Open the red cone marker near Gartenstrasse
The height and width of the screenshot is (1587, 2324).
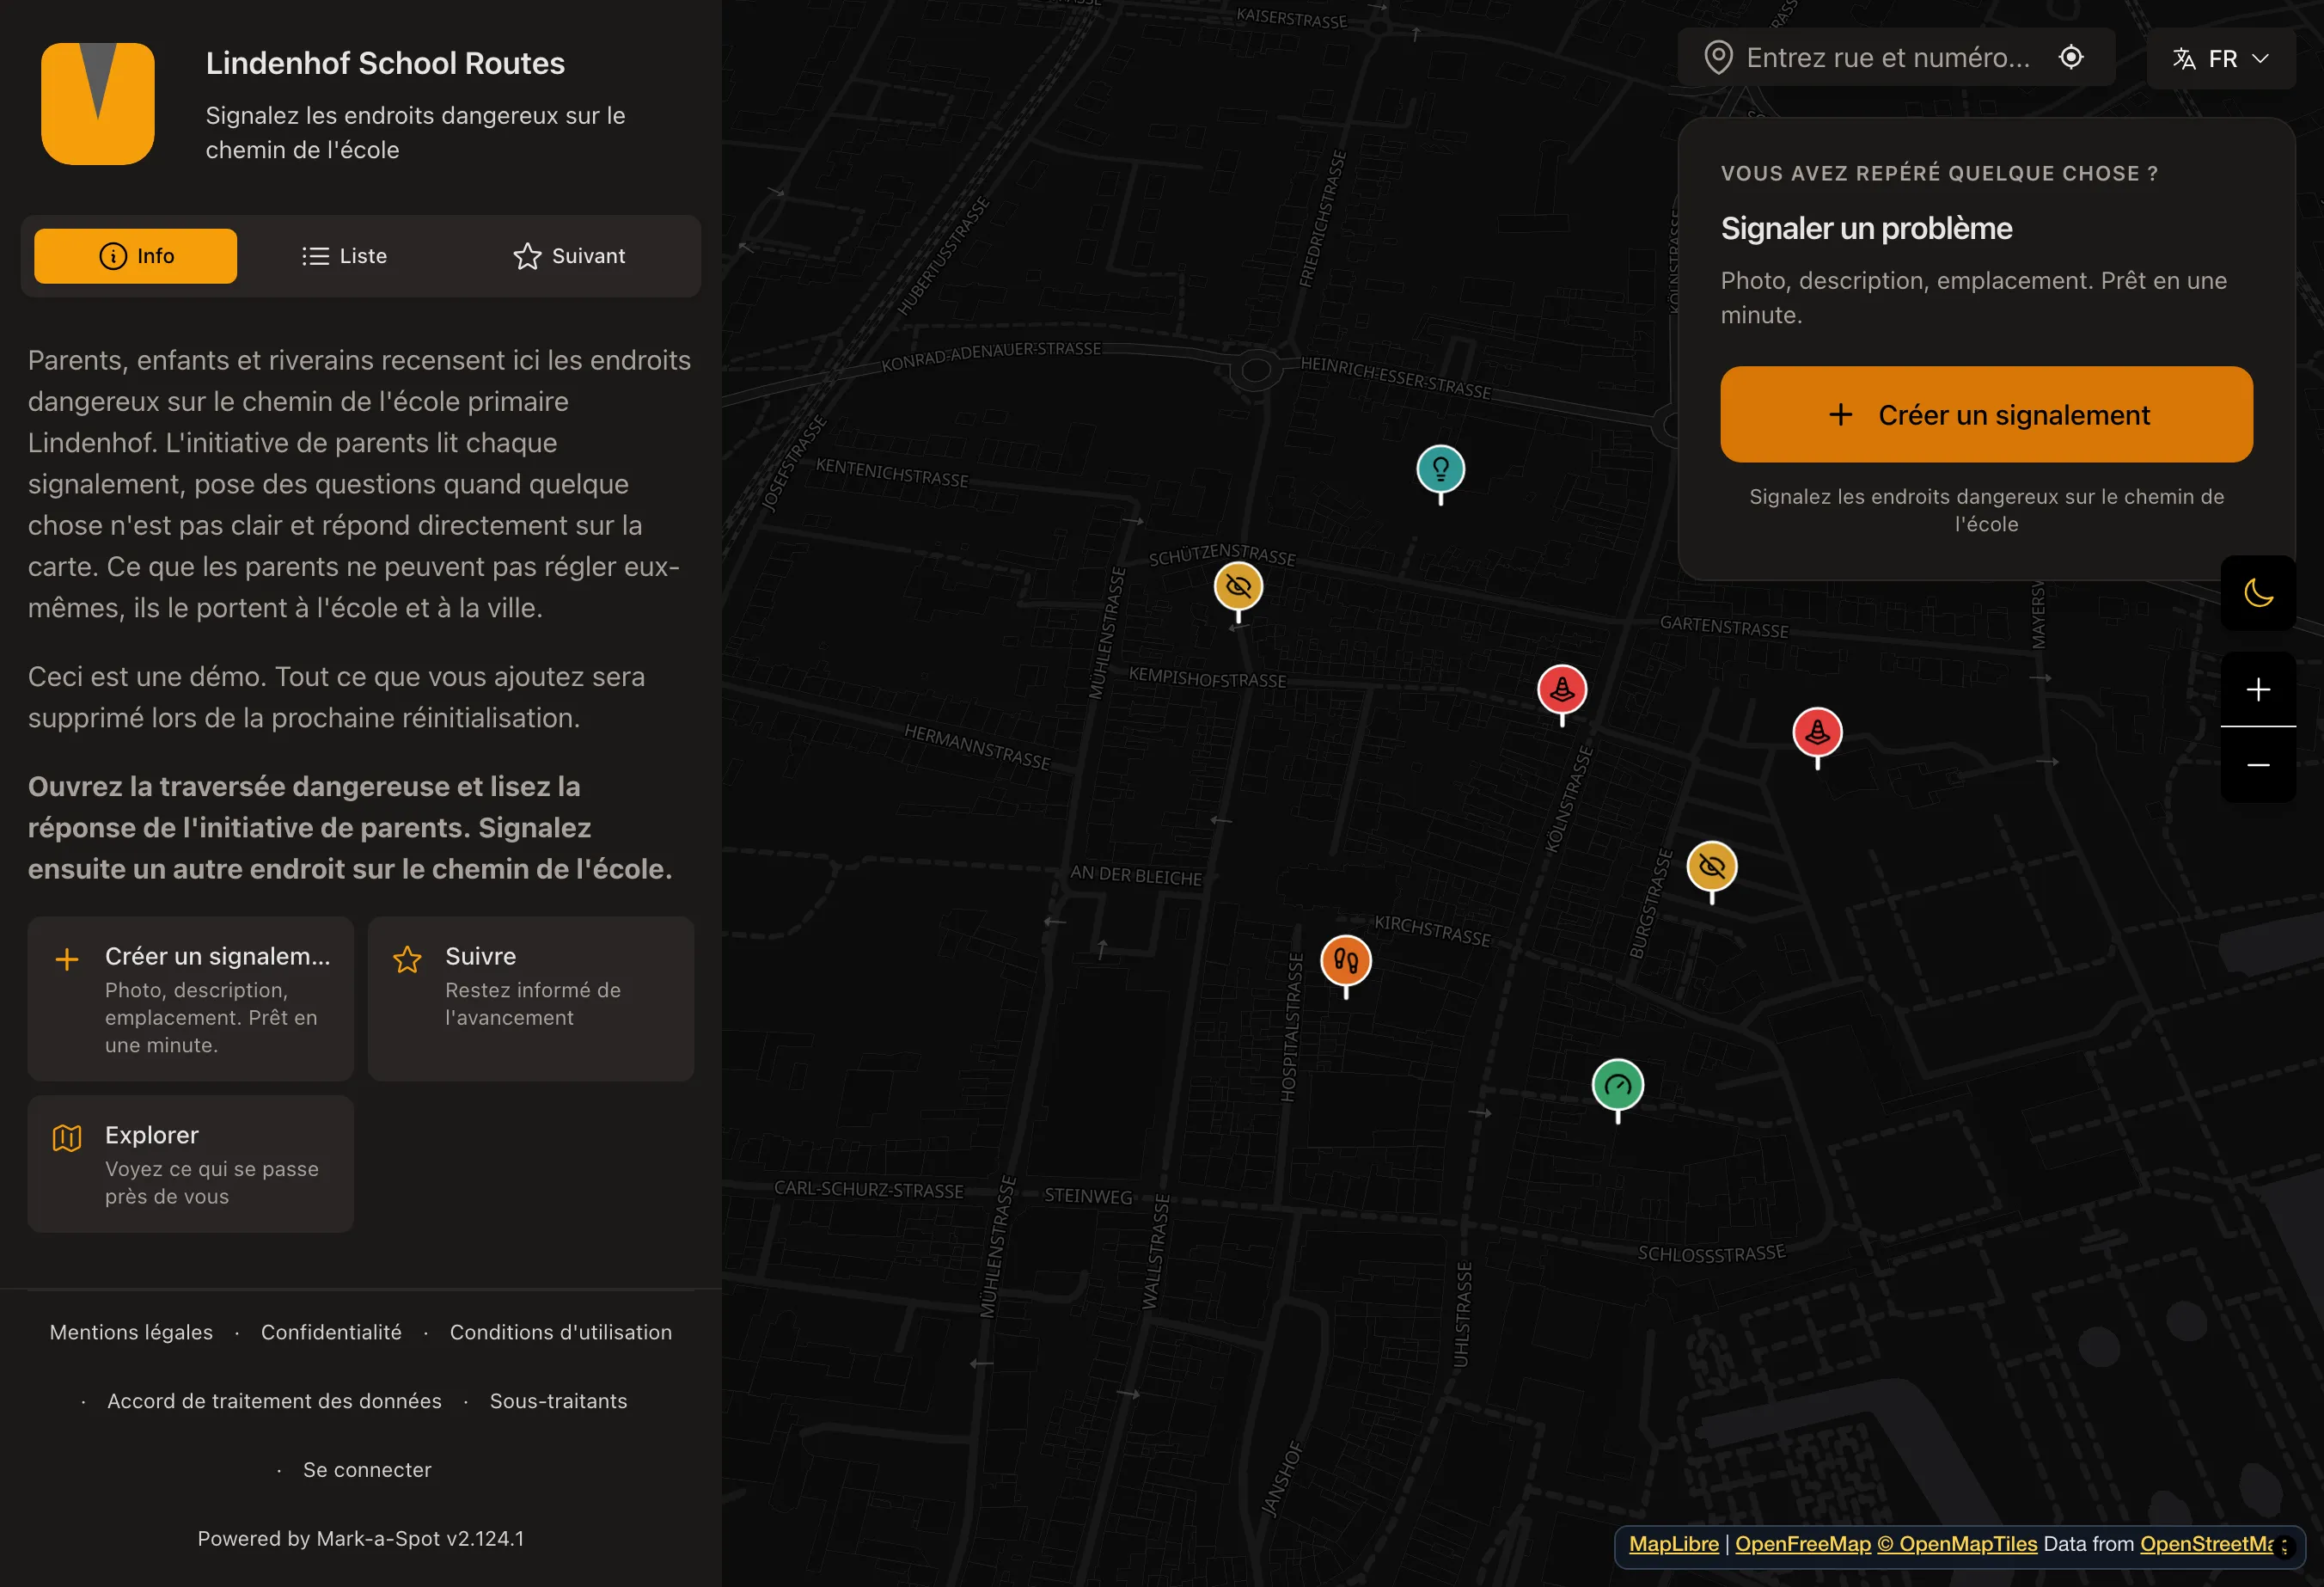tap(1817, 733)
